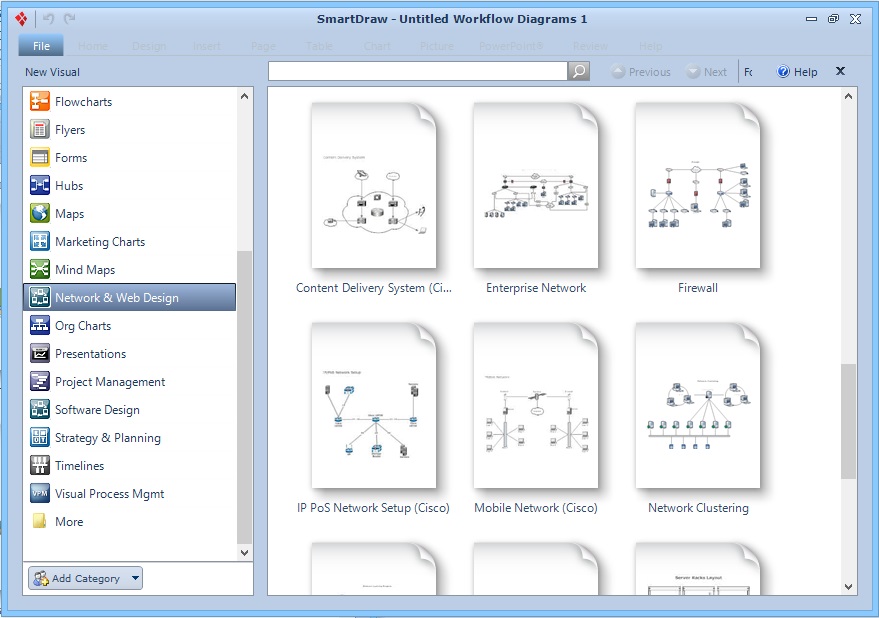Click the Flyers category icon

pos(40,130)
